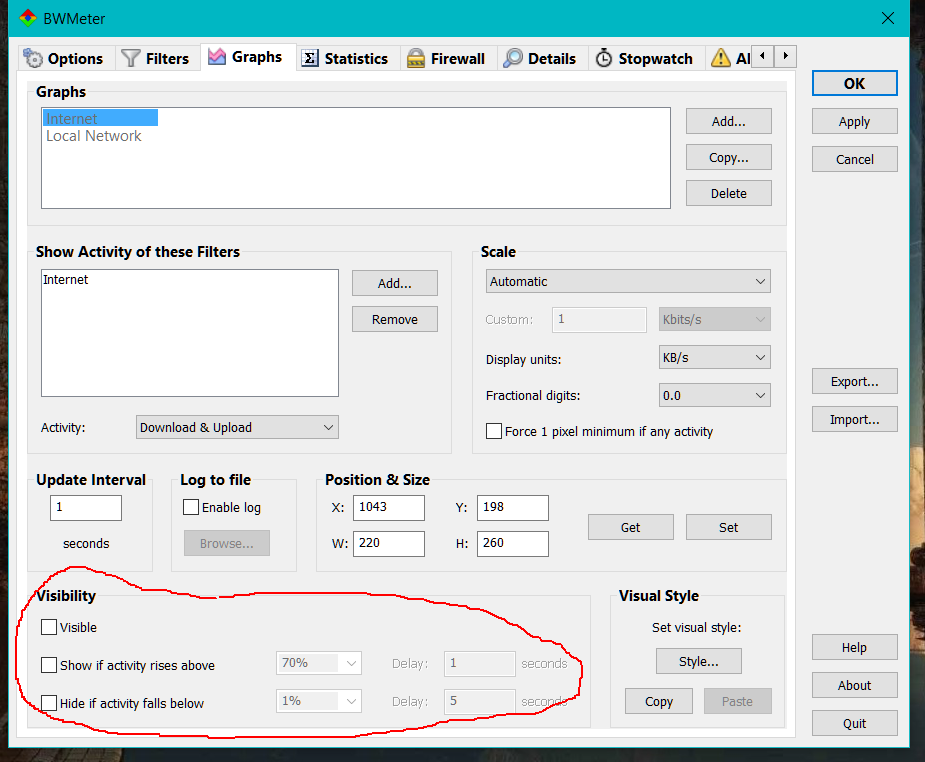This screenshot has height=762, width=925.
Task: Click the warning triangle icon on Alerts tab
Action: pos(721,58)
